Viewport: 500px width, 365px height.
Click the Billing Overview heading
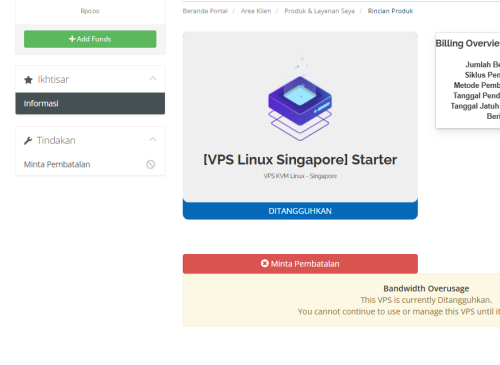click(x=467, y=43)
